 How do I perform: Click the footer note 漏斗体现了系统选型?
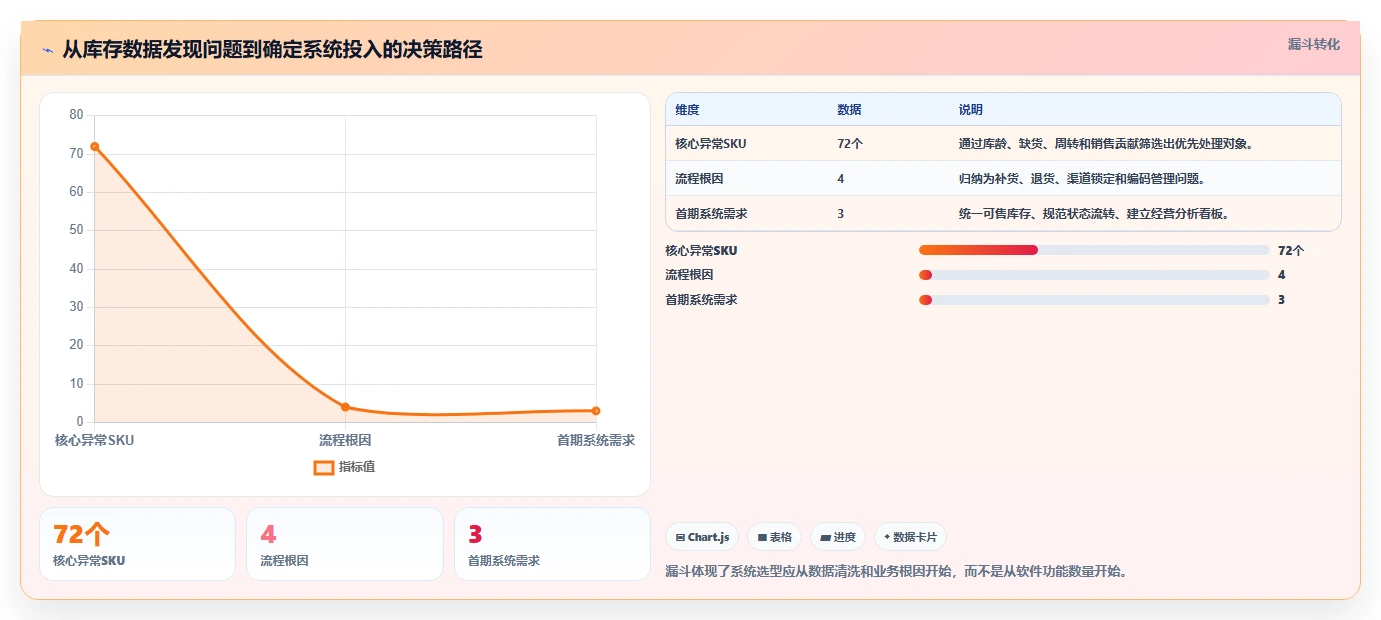click(896, 572)
